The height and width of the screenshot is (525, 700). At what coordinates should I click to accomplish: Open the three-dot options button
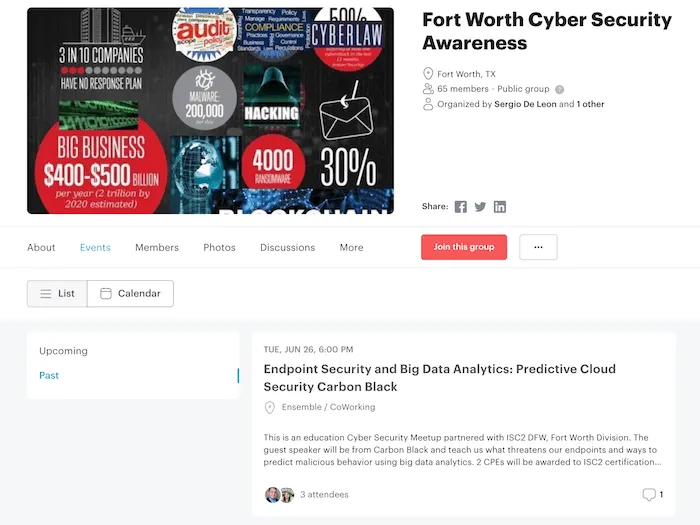[538, 247]
